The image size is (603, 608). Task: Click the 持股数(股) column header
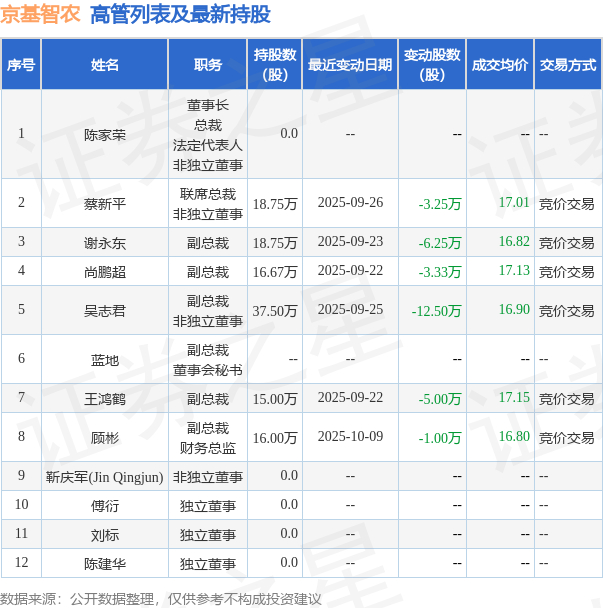click(275, 64)
